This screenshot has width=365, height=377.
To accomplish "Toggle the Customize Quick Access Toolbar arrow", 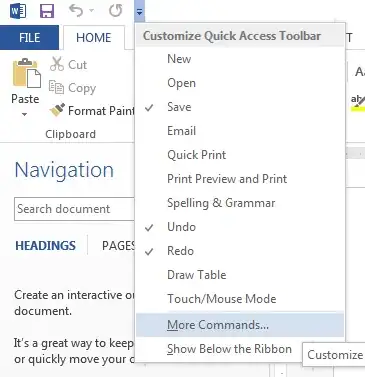I will click(139, 12).
